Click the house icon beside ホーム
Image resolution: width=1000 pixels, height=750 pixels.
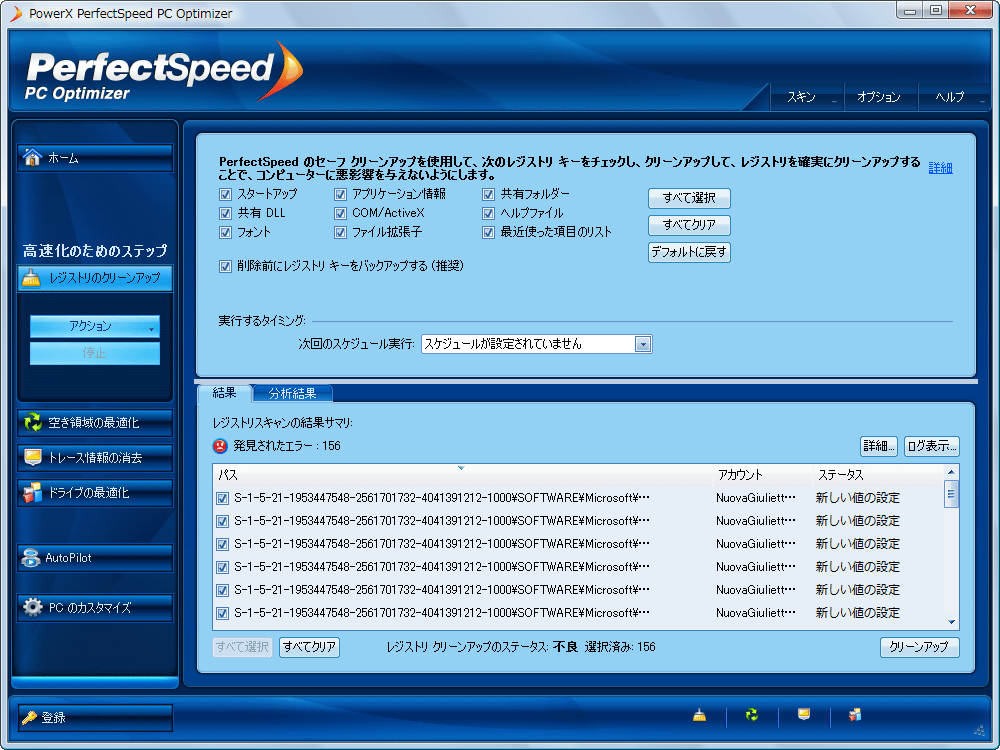coord(32,157)
